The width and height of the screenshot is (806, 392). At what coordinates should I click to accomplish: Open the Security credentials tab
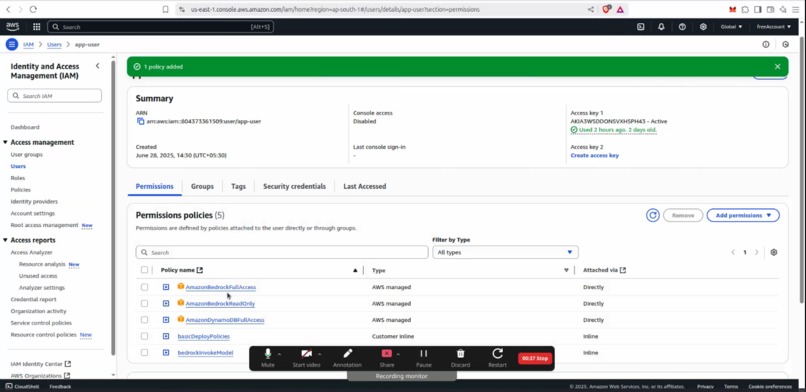(295, 186)
